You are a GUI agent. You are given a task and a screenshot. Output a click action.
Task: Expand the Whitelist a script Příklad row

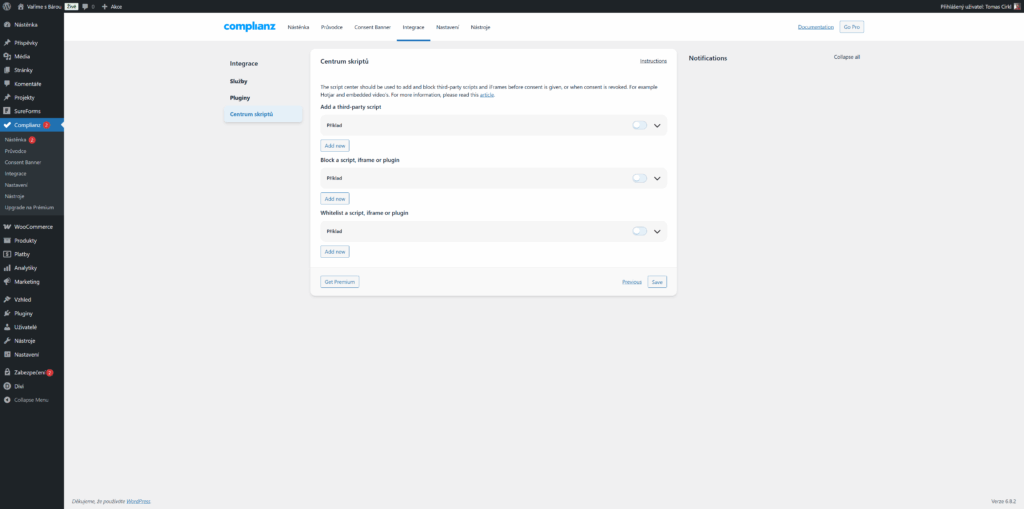coord(657,231)
